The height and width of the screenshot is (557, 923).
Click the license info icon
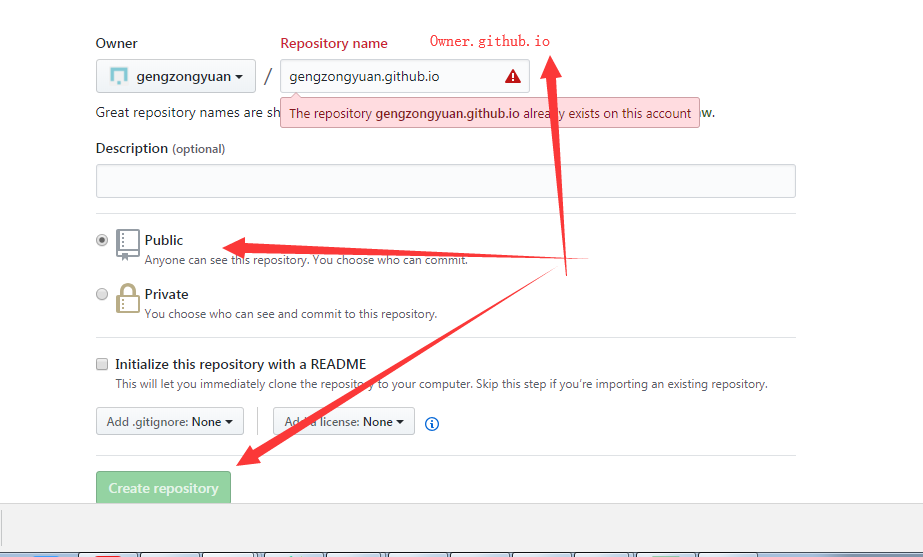[x=431, y=424]
